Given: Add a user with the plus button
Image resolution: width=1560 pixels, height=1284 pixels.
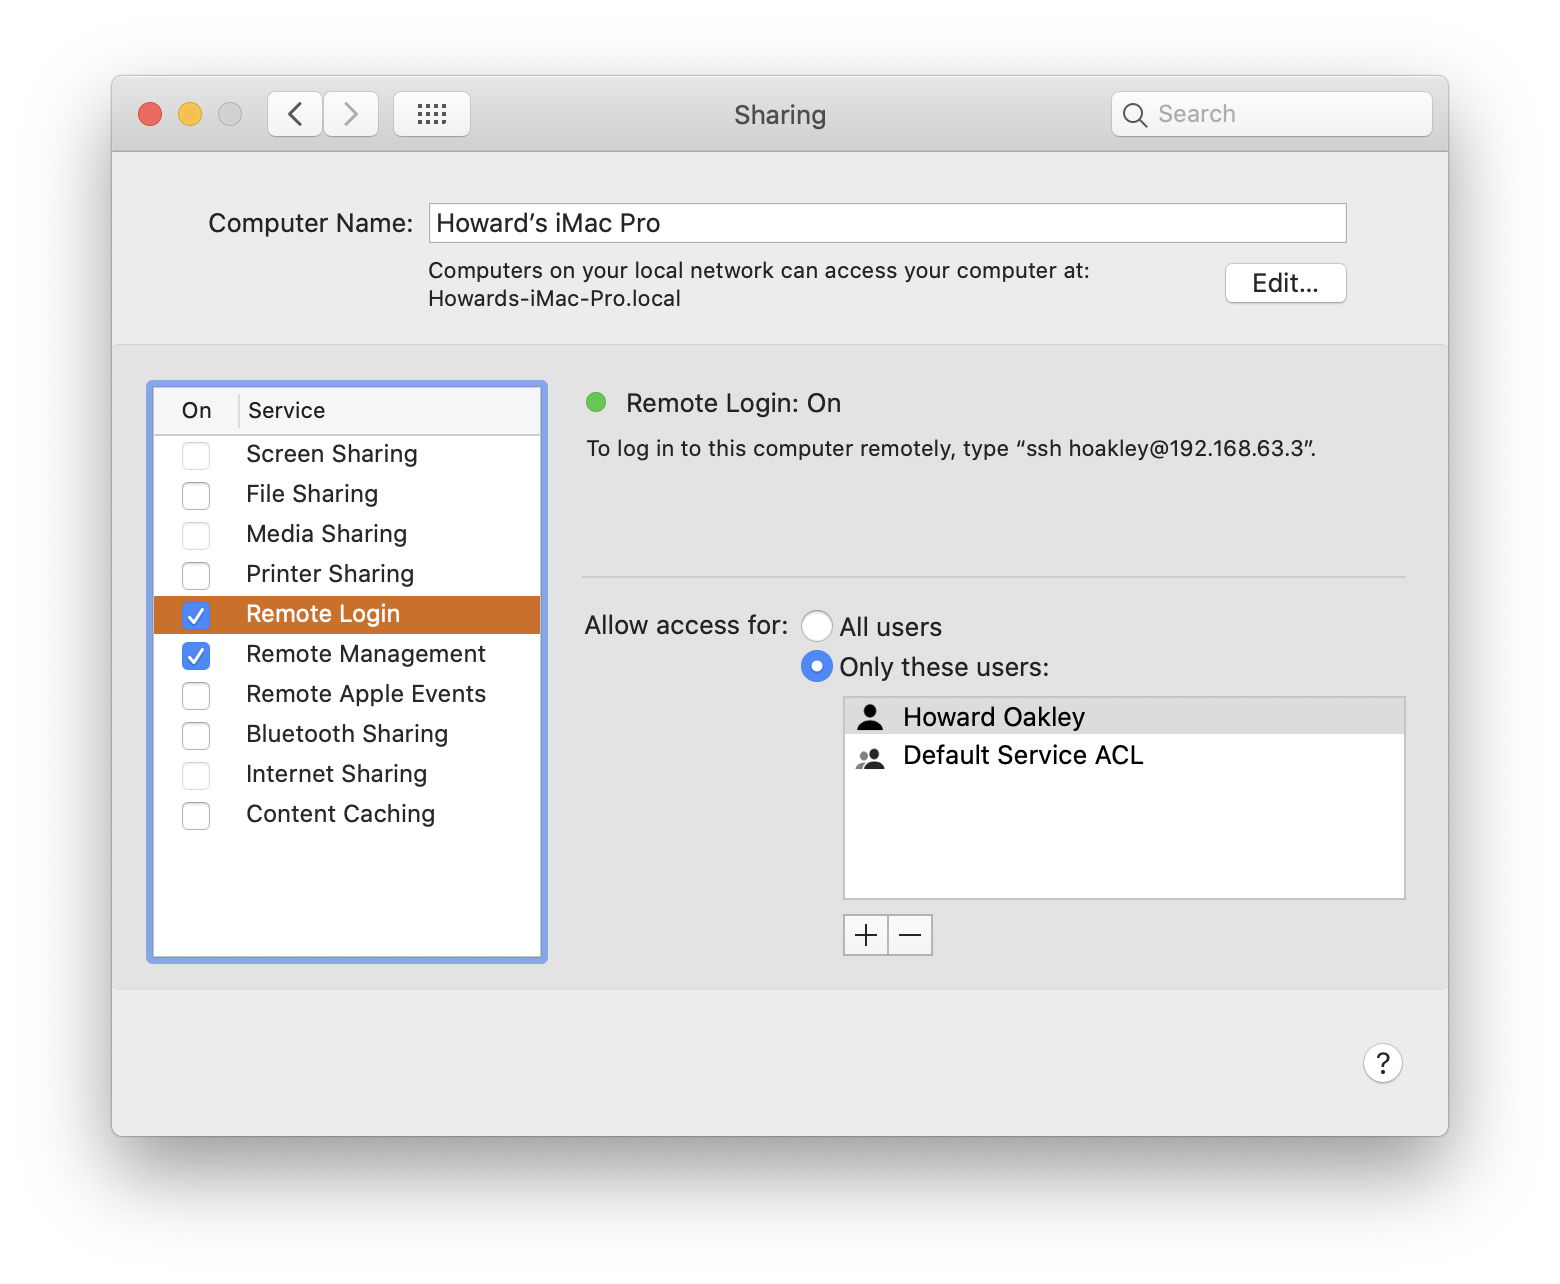Looking at the screenshot, I should coord(866,935).
